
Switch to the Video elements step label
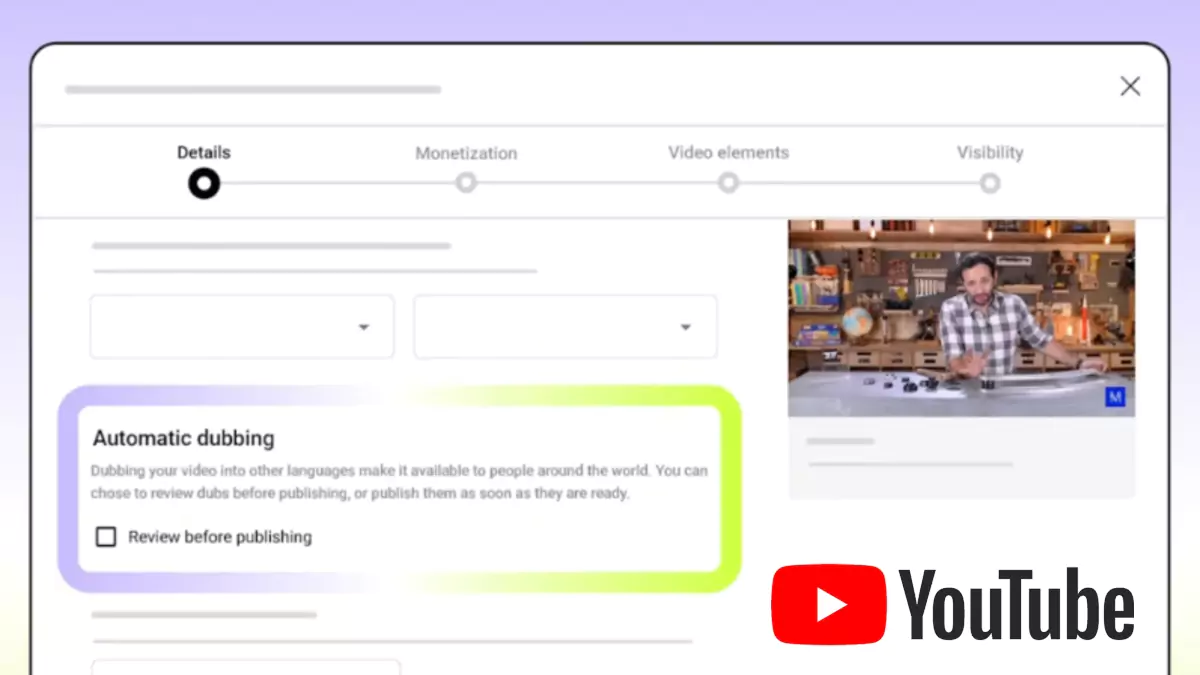[728, 152]
